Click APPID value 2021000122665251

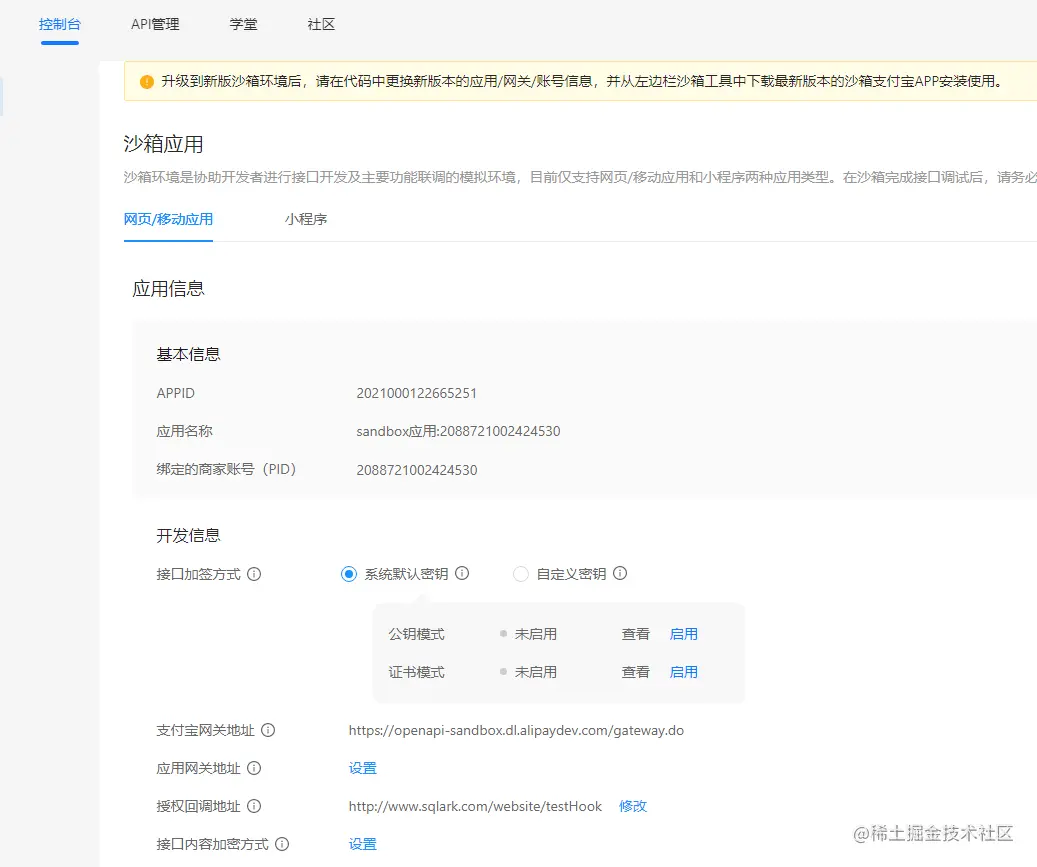click(x=417, y=393)
